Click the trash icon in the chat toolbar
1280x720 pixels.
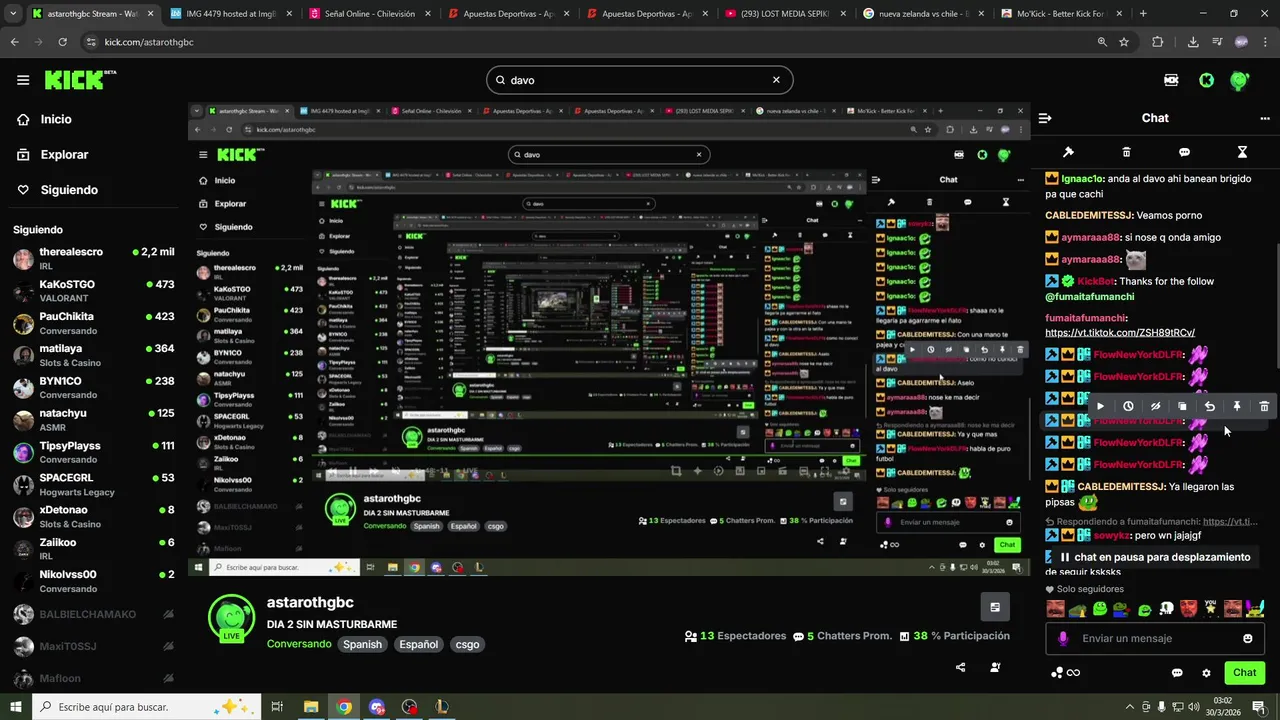pos(1126,152)
